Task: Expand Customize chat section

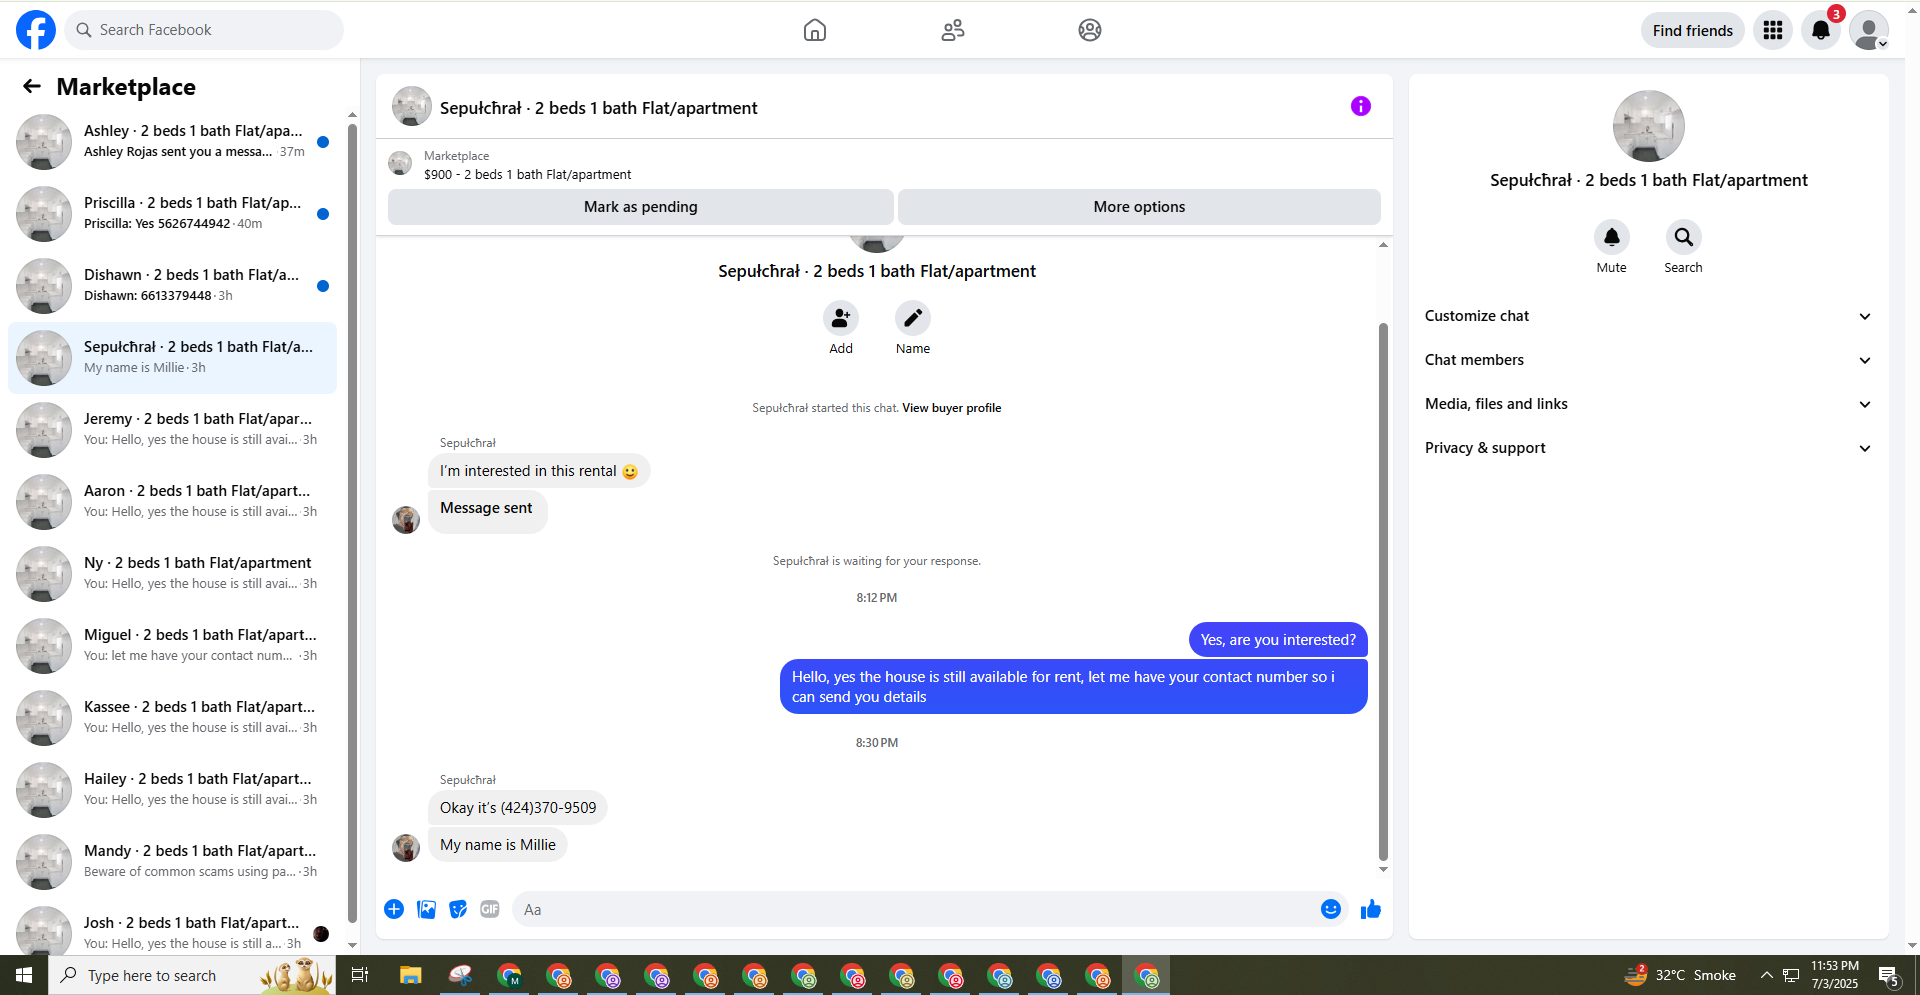Action: [1648, 316]
